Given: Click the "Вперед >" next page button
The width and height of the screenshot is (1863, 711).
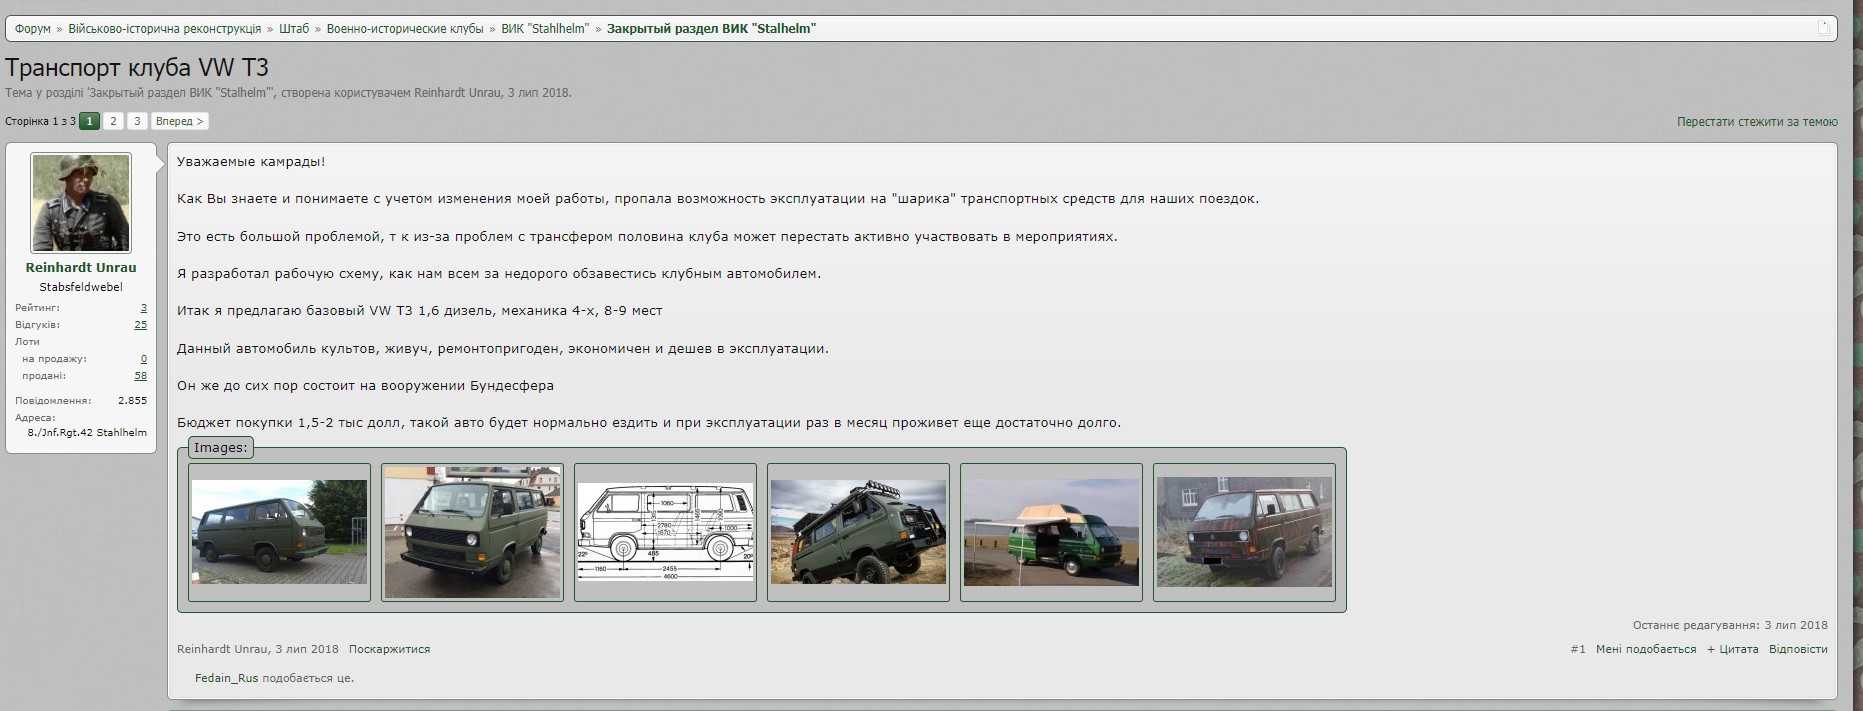Looking at the screenshot, I should click(x=180, y=121).
